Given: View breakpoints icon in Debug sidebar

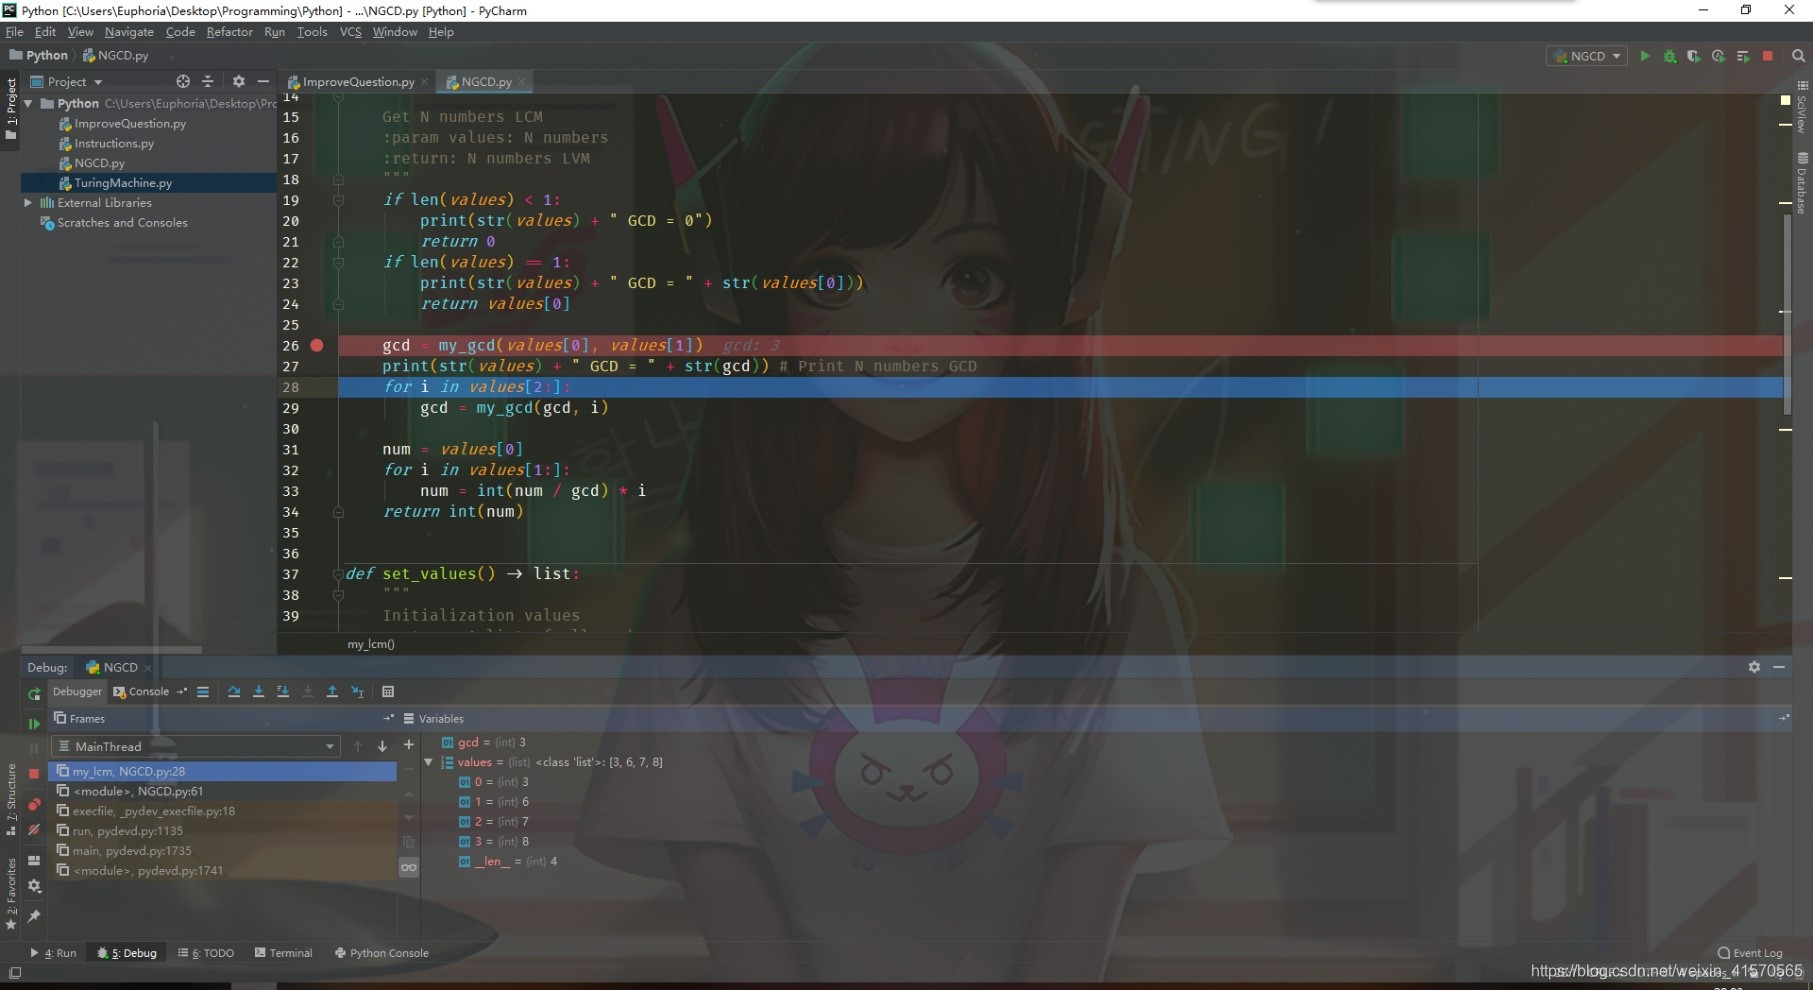Looking at the screenshot, I should pos(34,804).
